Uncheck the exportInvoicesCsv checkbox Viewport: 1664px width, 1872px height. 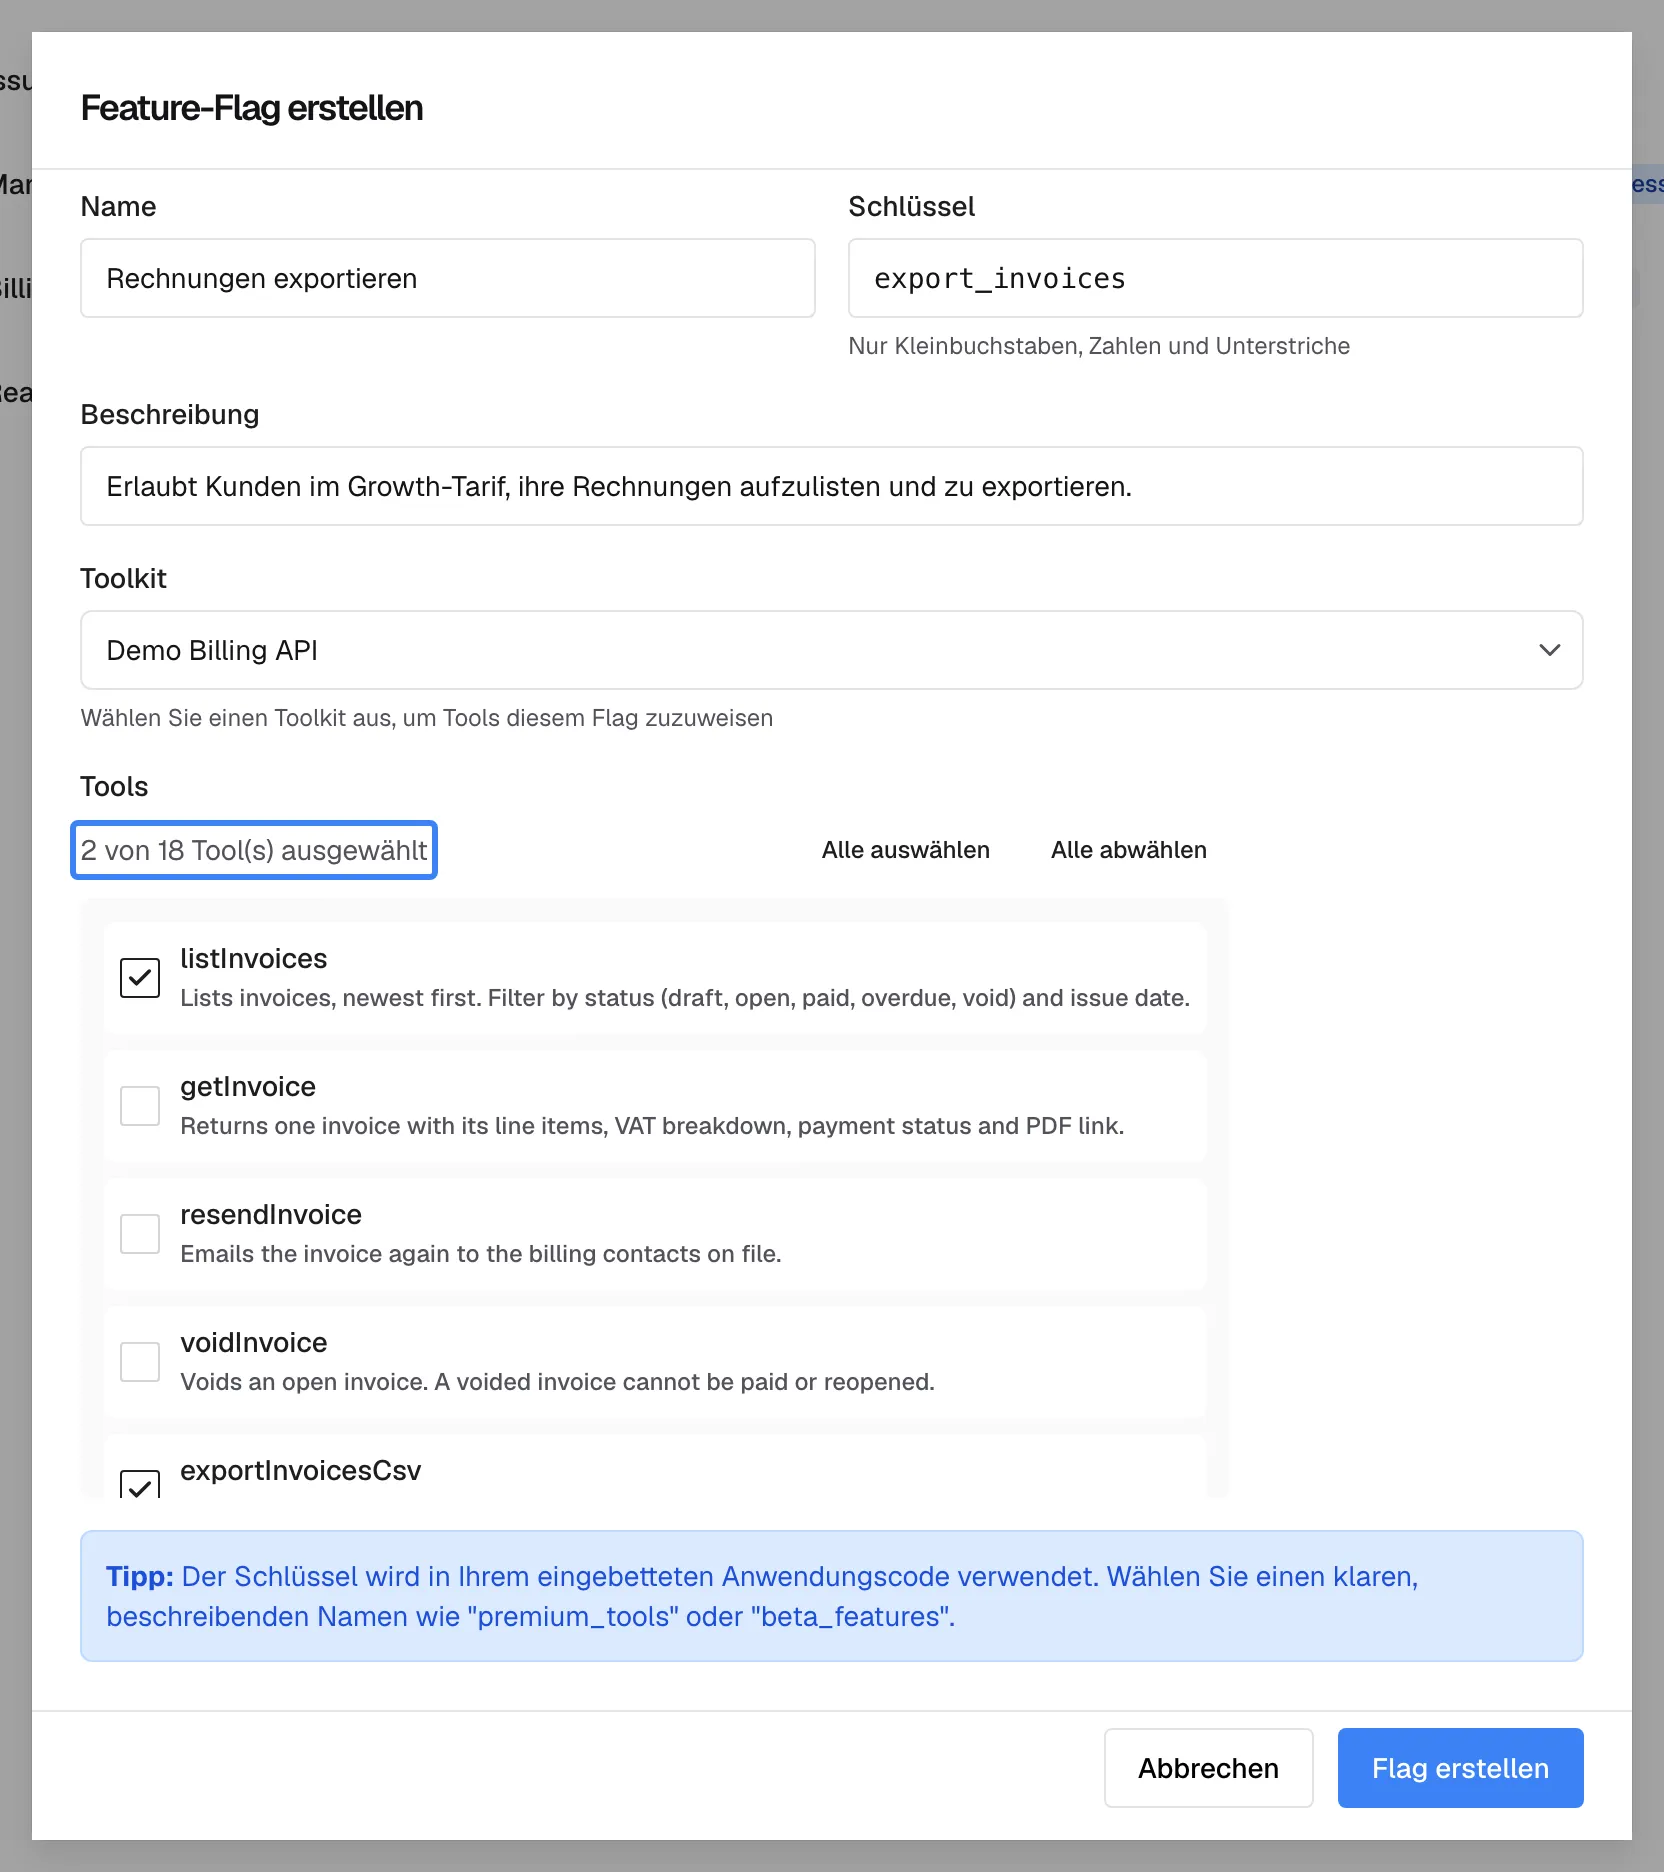pyautogui.click(x=140, y=1484)
